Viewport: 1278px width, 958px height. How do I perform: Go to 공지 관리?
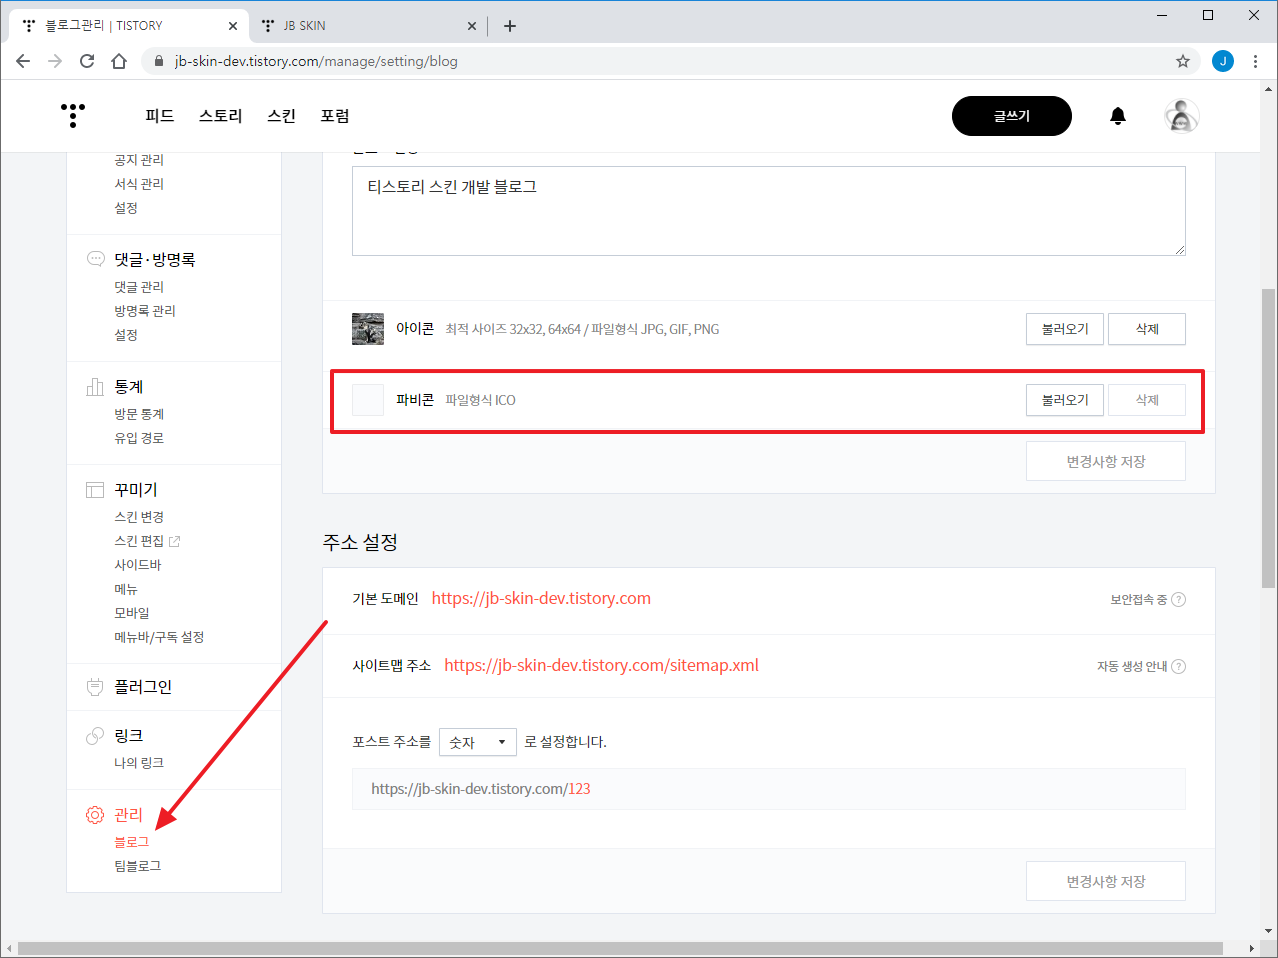pos(139,160)
